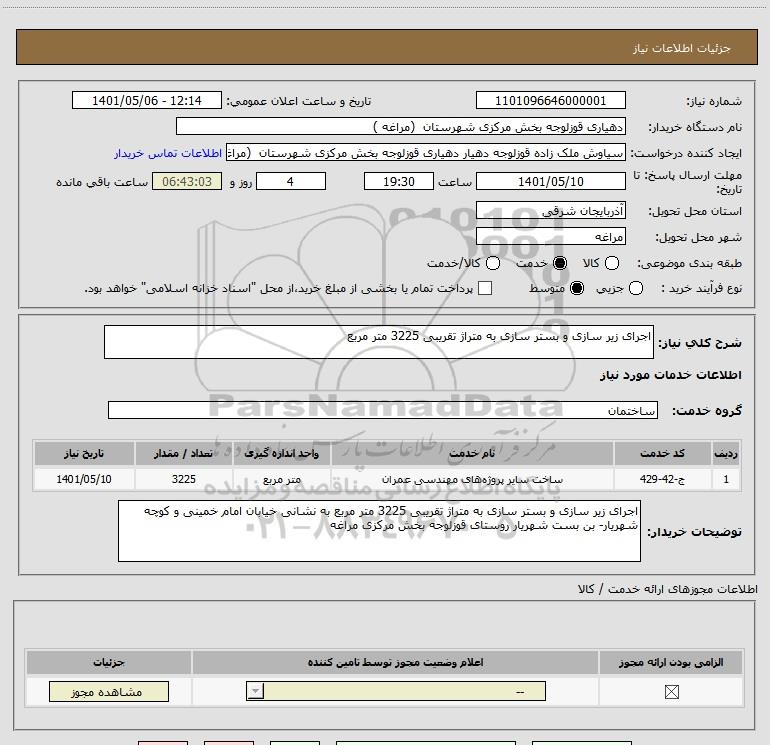Choose the جزیی purchase type

pyautogui.click(x=635, y=288)
